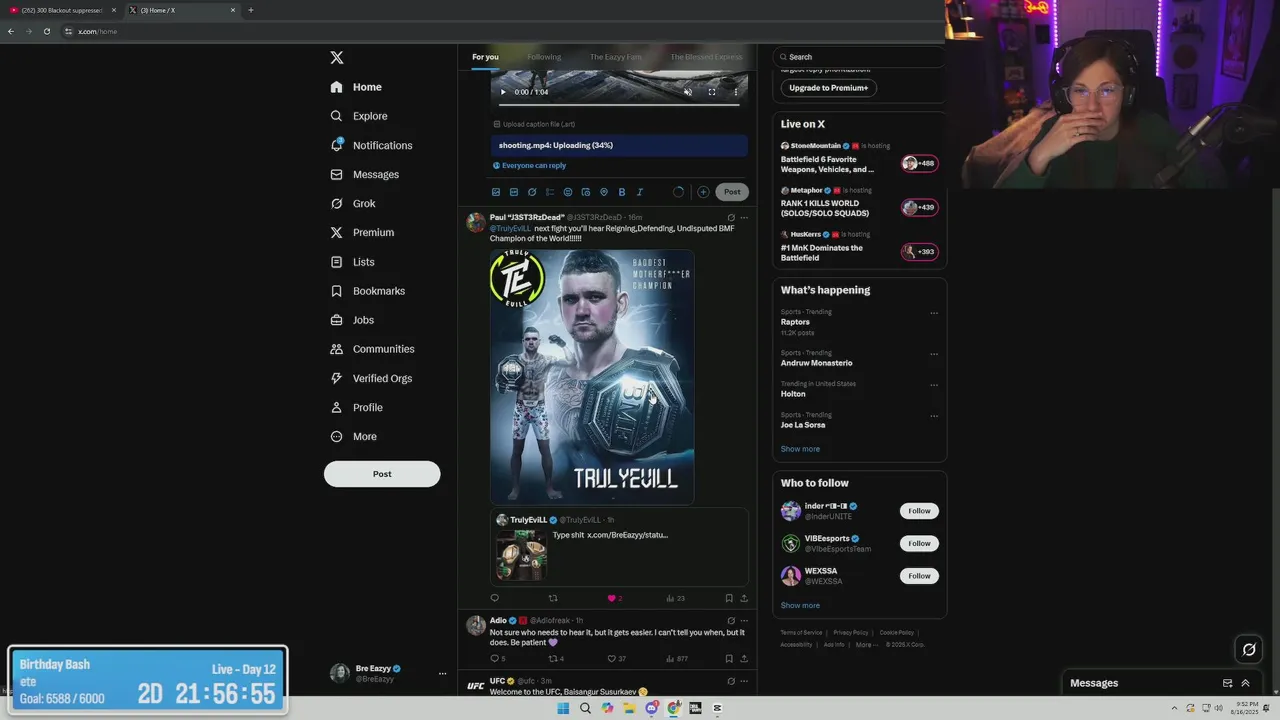Click the X logo above the sidebar
This screenshot has height=720, width=1280.
[x=337, y=58]
